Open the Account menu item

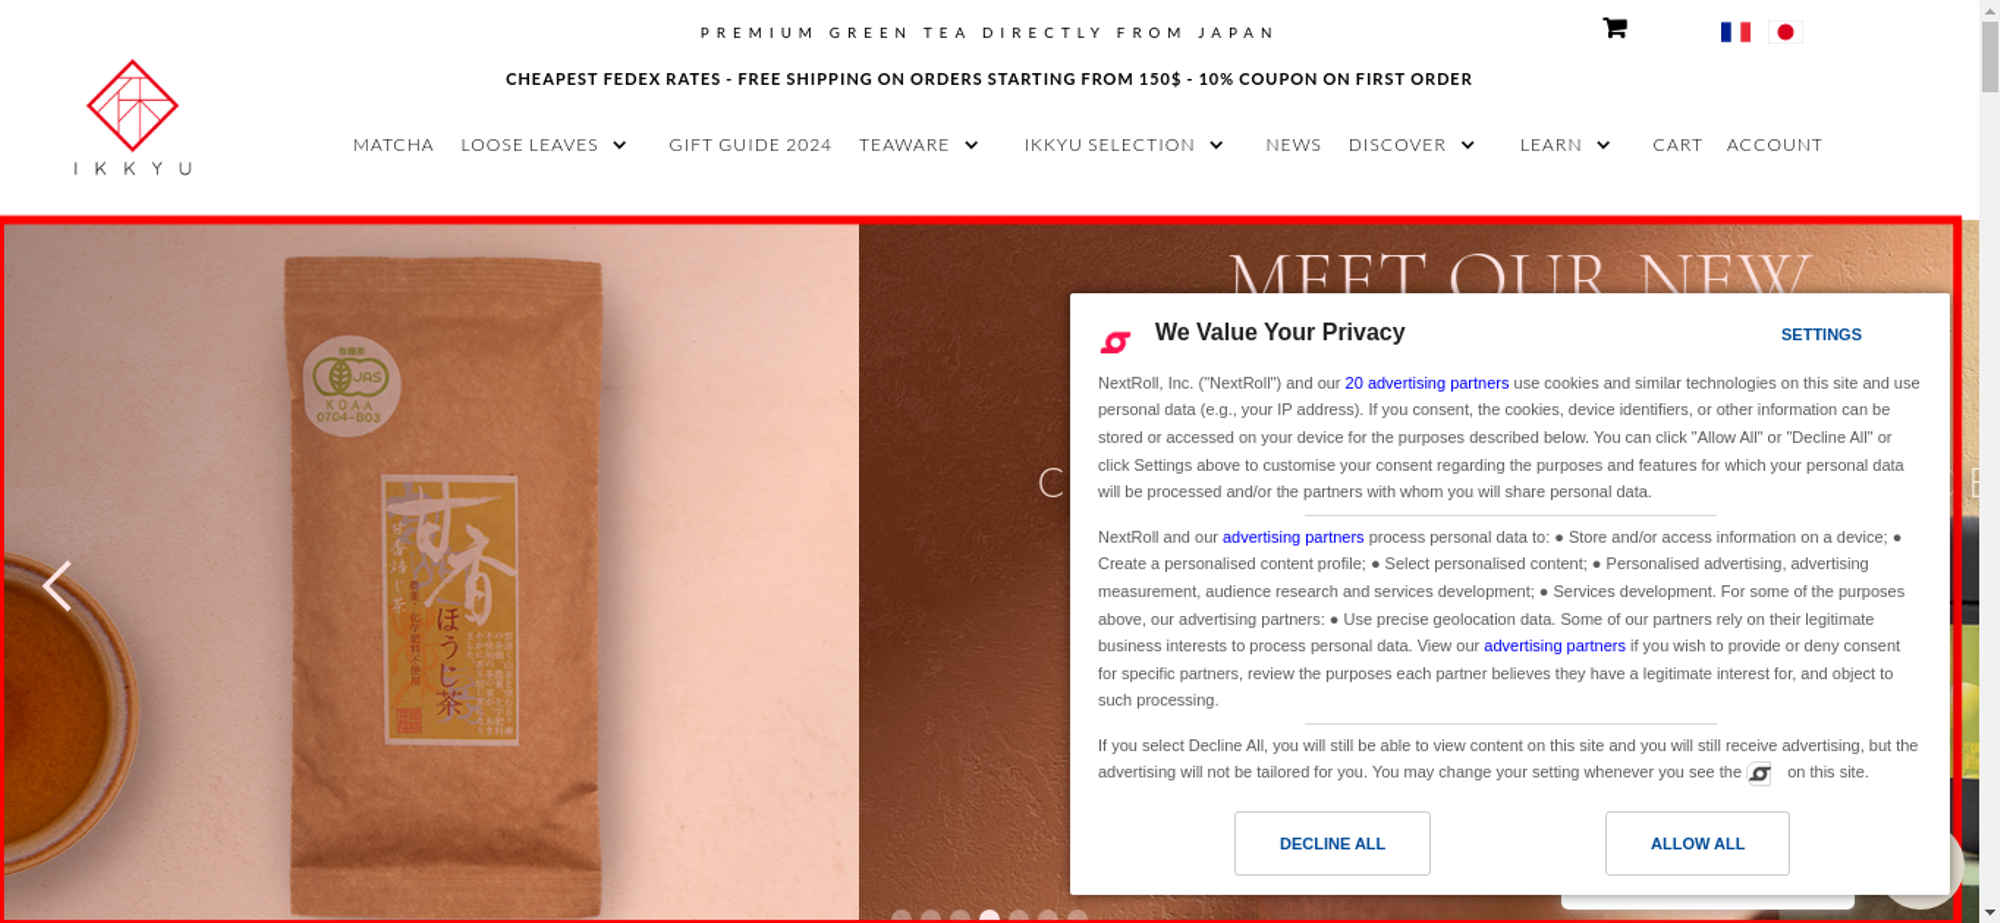[1774, 145]
